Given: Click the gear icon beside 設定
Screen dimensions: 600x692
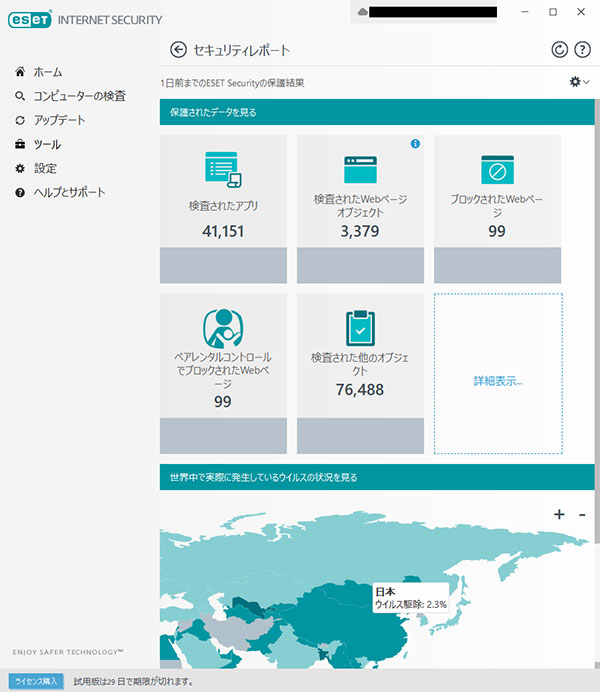Looking at the screenshot, I should (x=20, y=168).
